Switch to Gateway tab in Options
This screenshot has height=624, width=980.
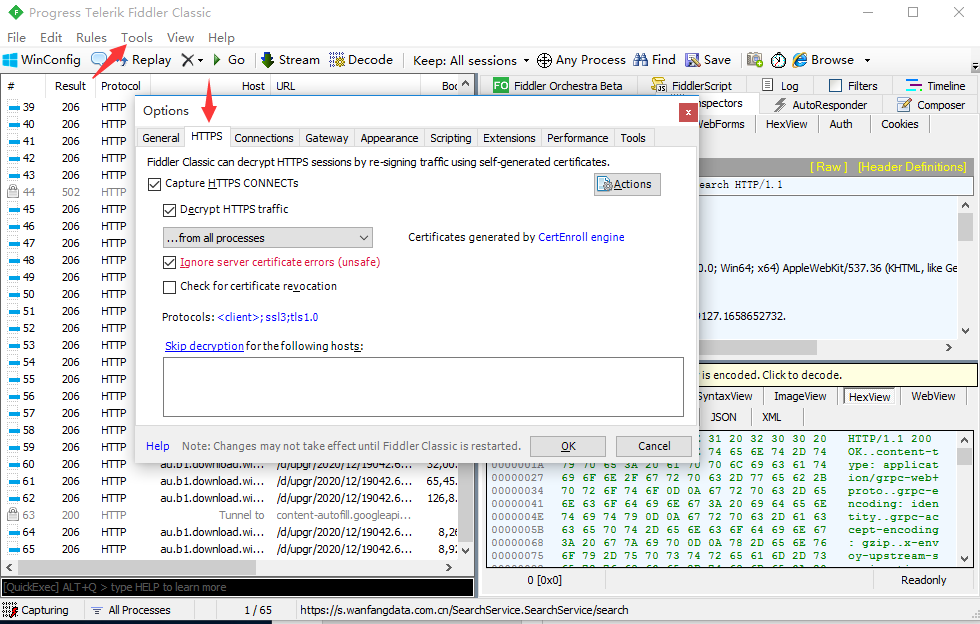point(326,138)
